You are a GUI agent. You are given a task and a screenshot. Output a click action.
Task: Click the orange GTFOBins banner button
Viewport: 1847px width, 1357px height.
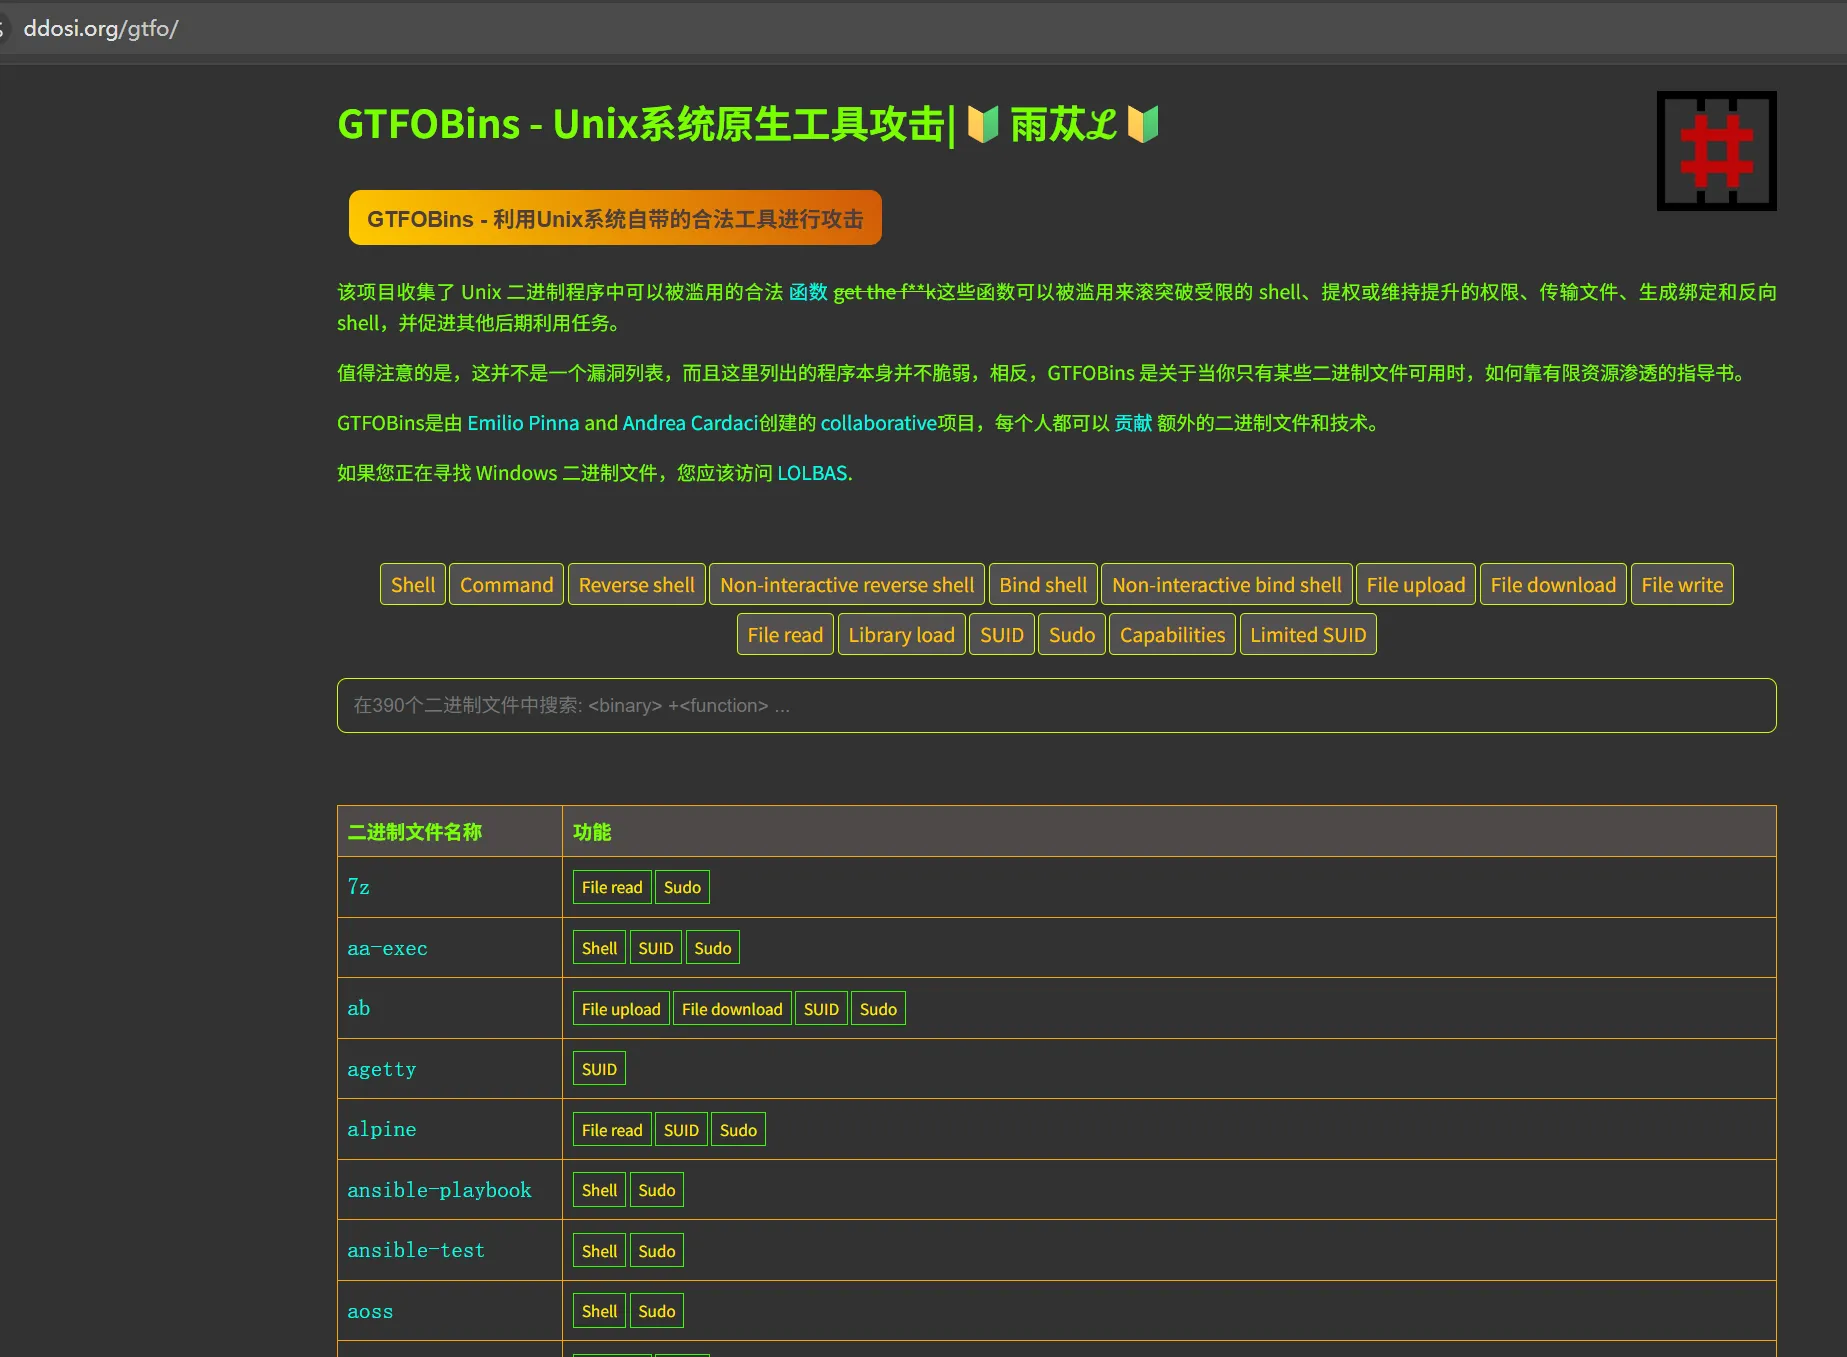(615, 218)
